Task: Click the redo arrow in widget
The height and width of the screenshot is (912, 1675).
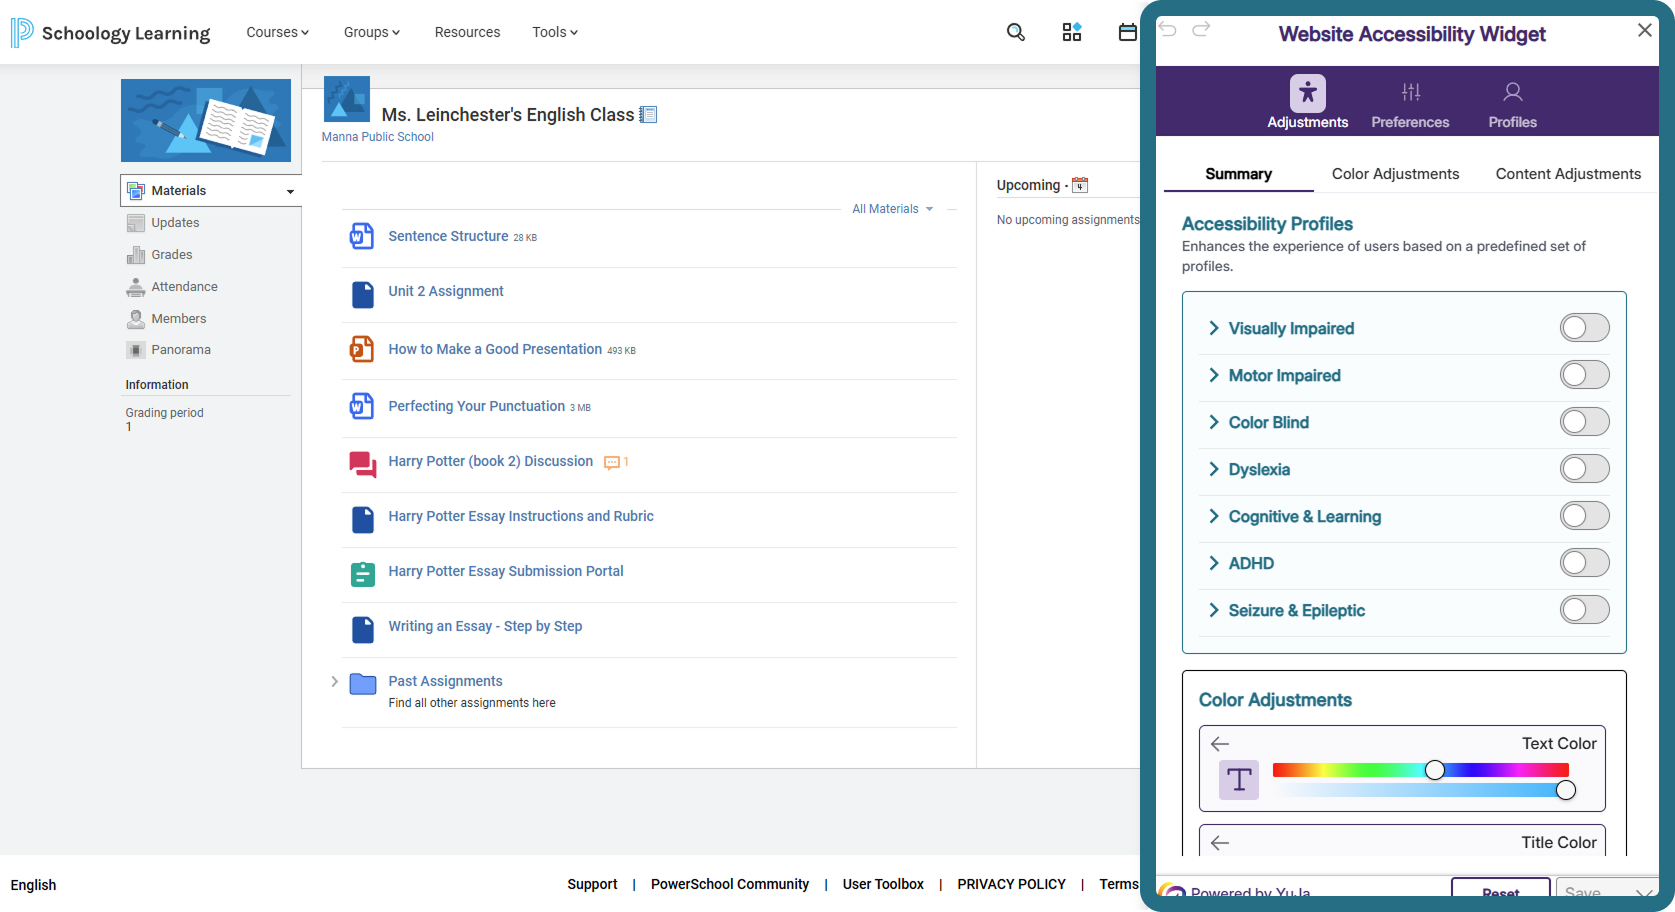Action: tap(1201, 29)
